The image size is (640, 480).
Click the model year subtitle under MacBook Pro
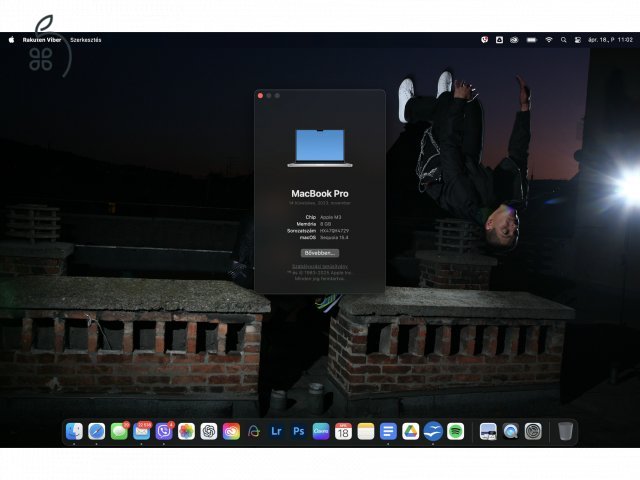pos(320,203)
